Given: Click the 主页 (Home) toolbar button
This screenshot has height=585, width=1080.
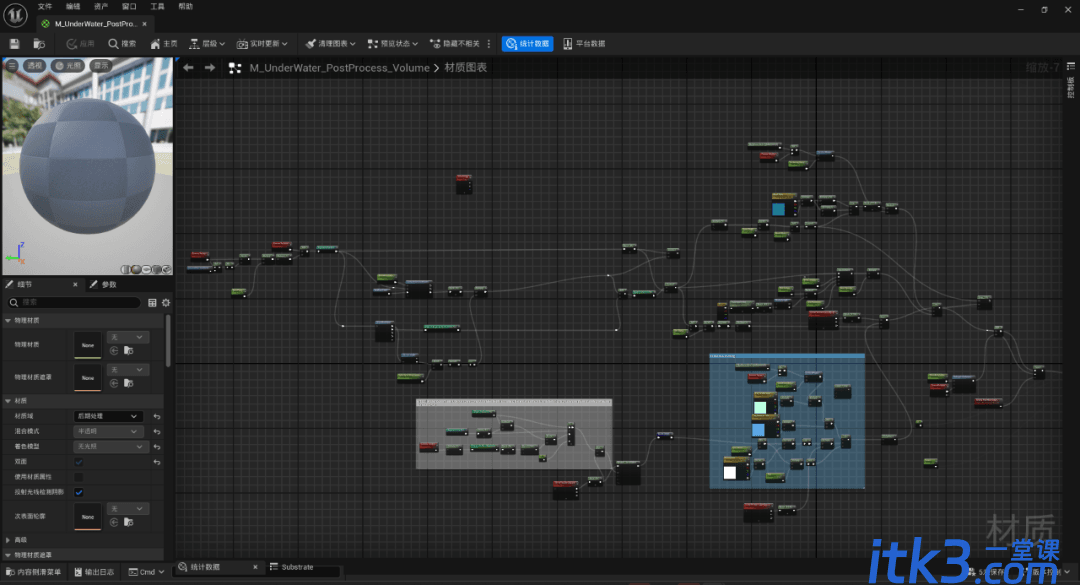Looking at the screenshot, I should [x=164, y=43].
